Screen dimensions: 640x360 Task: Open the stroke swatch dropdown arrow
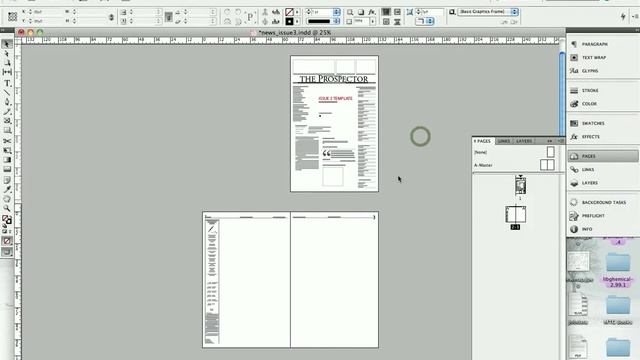pyautogui.click(x=297, y=21)
